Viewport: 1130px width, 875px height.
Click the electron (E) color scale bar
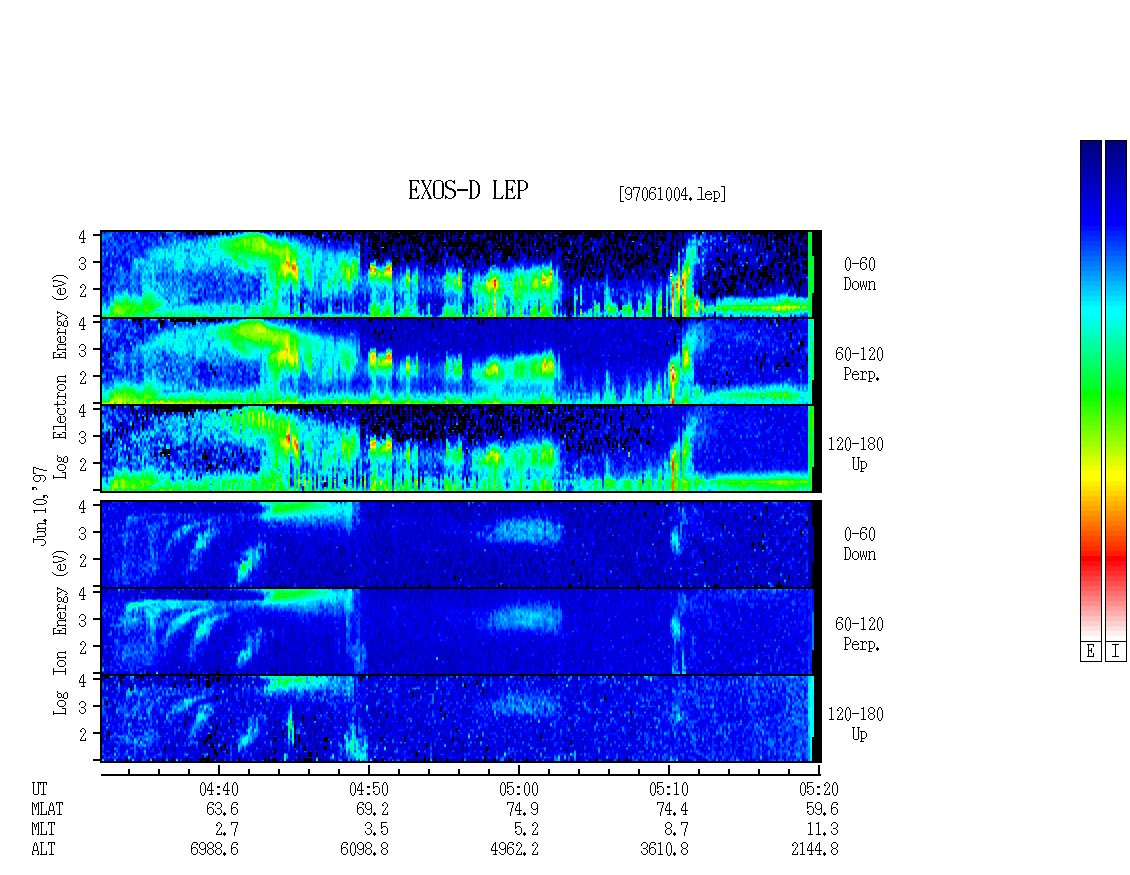pyautogui.click(x=1090, y=389)
